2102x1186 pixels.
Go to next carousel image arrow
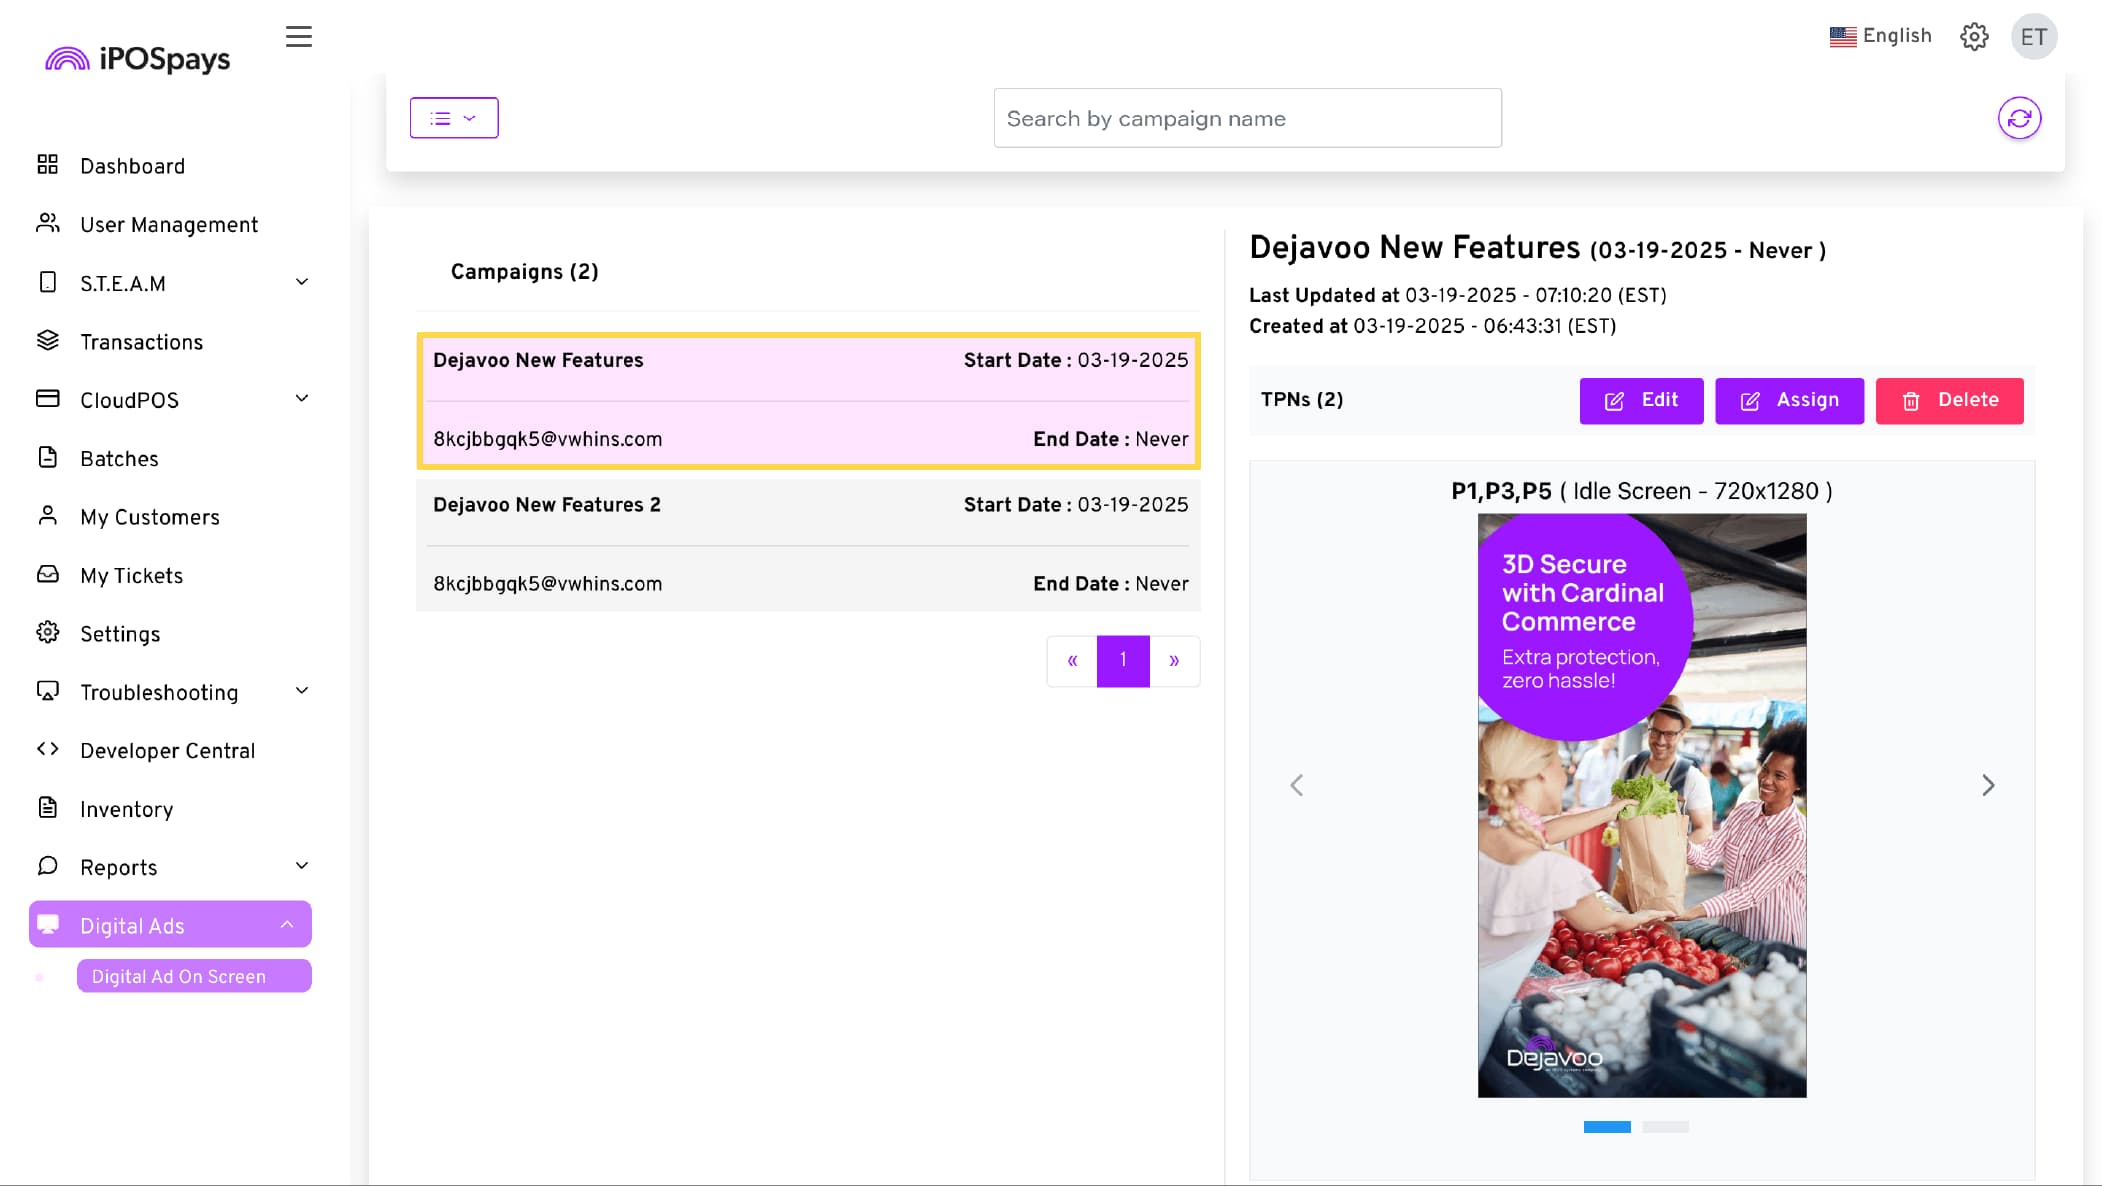pyautogui.click(x=1988, y=785)
